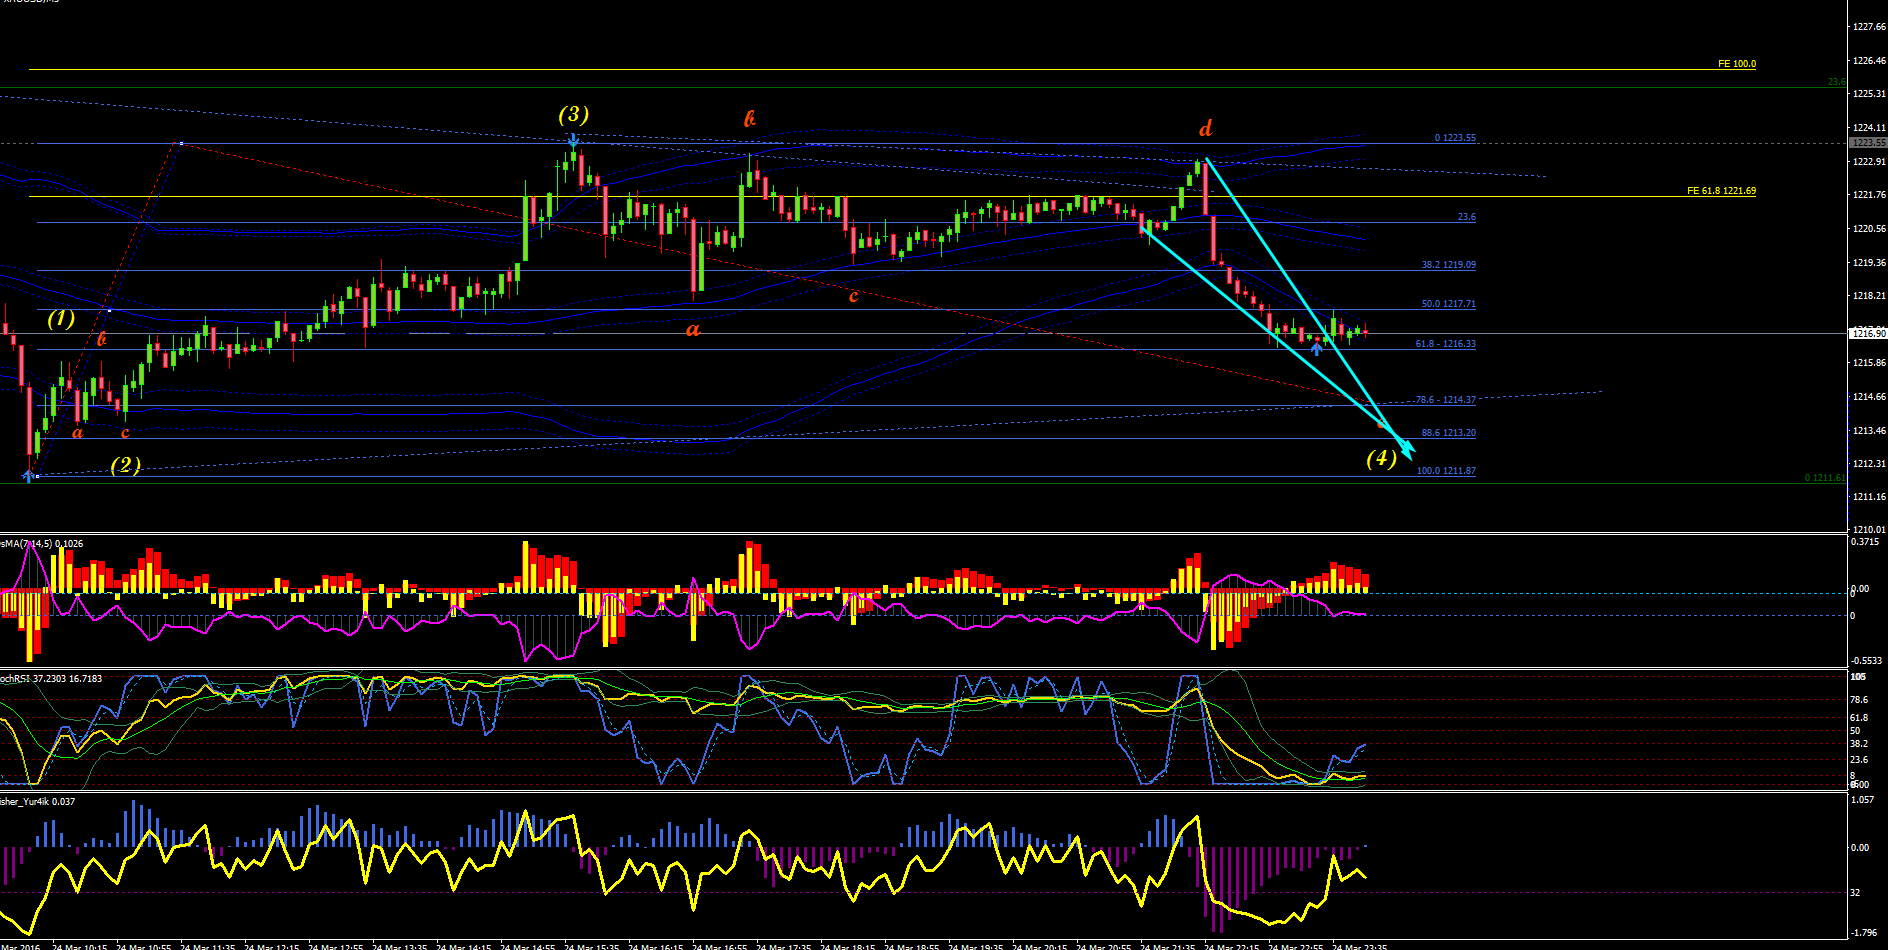
Task: Click the 78.6 level on StochRSI scale
Action: pyautogui.click(x=1859, y=700)
